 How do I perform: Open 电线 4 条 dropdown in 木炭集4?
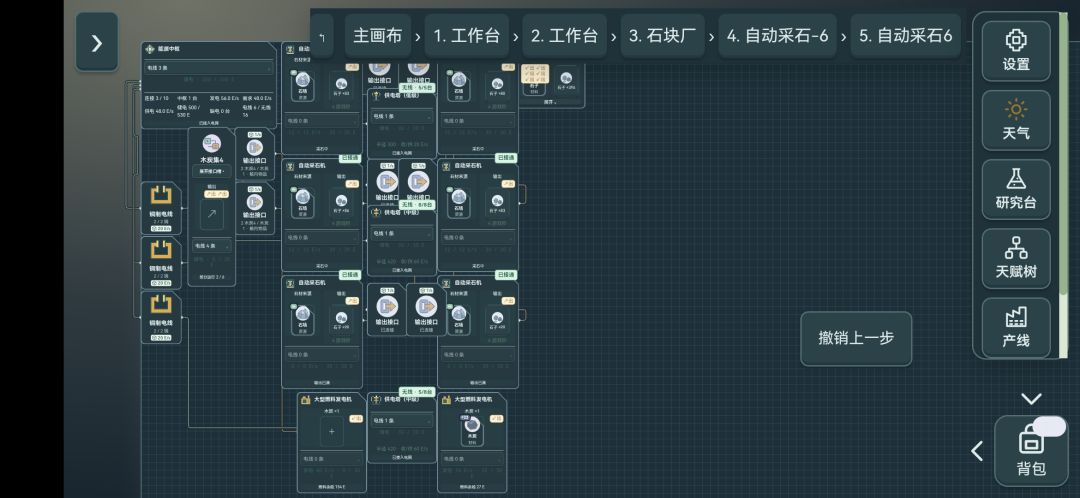pyautogui.click(x=211, y=245)
